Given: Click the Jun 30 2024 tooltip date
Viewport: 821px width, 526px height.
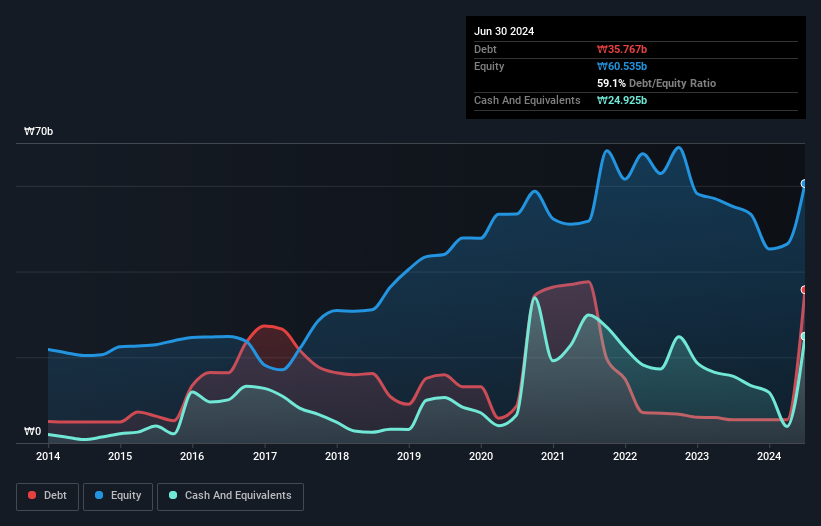Looking at the screenshot, I should [x=504, y=31].
